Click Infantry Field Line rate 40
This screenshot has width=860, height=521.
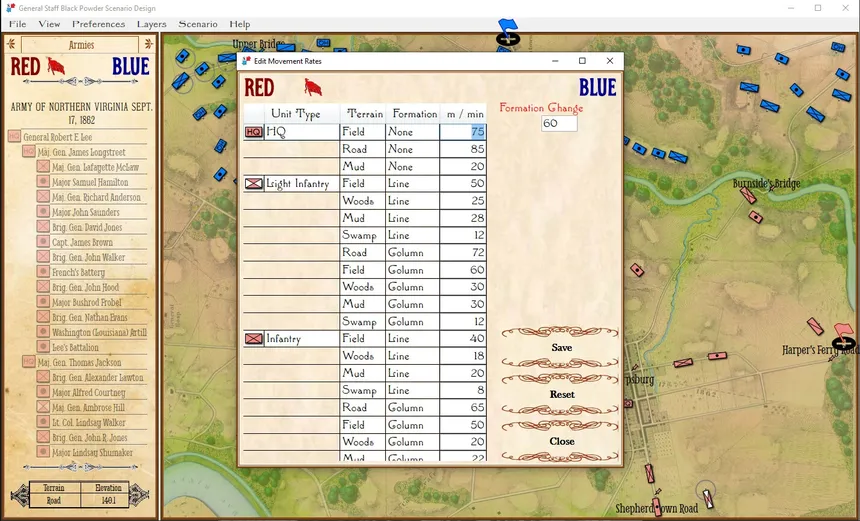462,338
